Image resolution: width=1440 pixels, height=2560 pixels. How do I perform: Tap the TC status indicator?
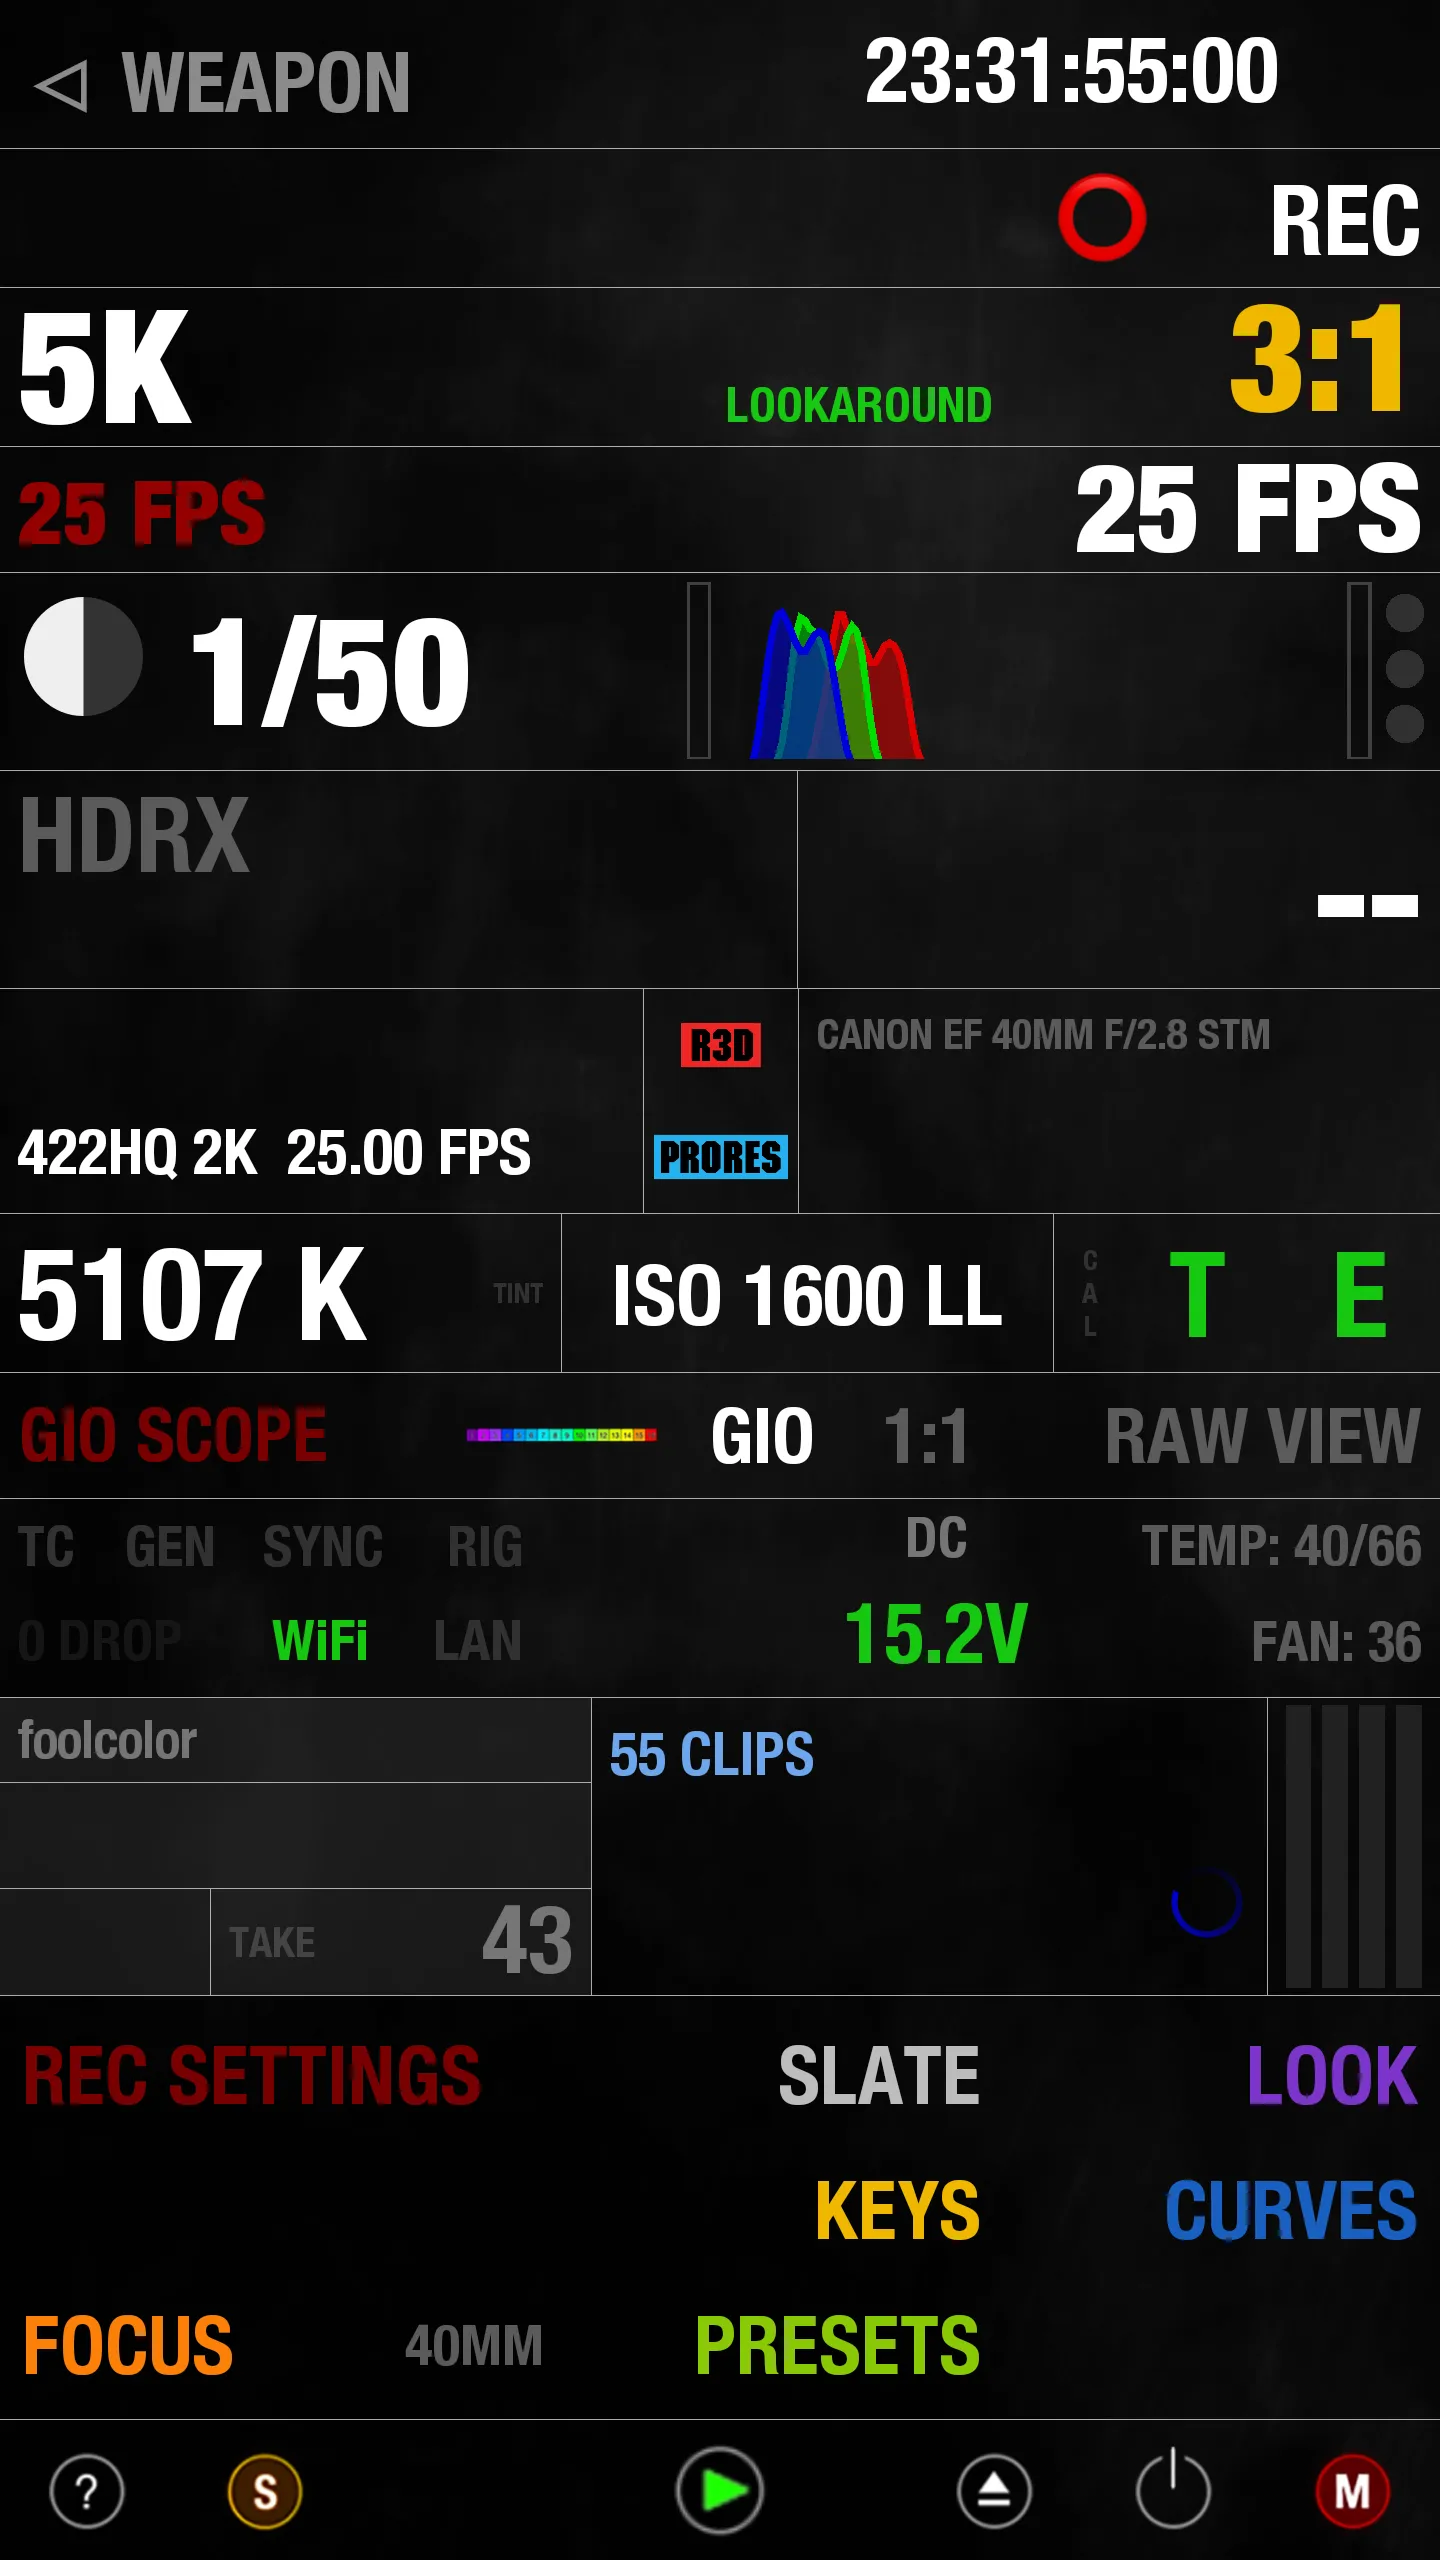point(46,1547)
